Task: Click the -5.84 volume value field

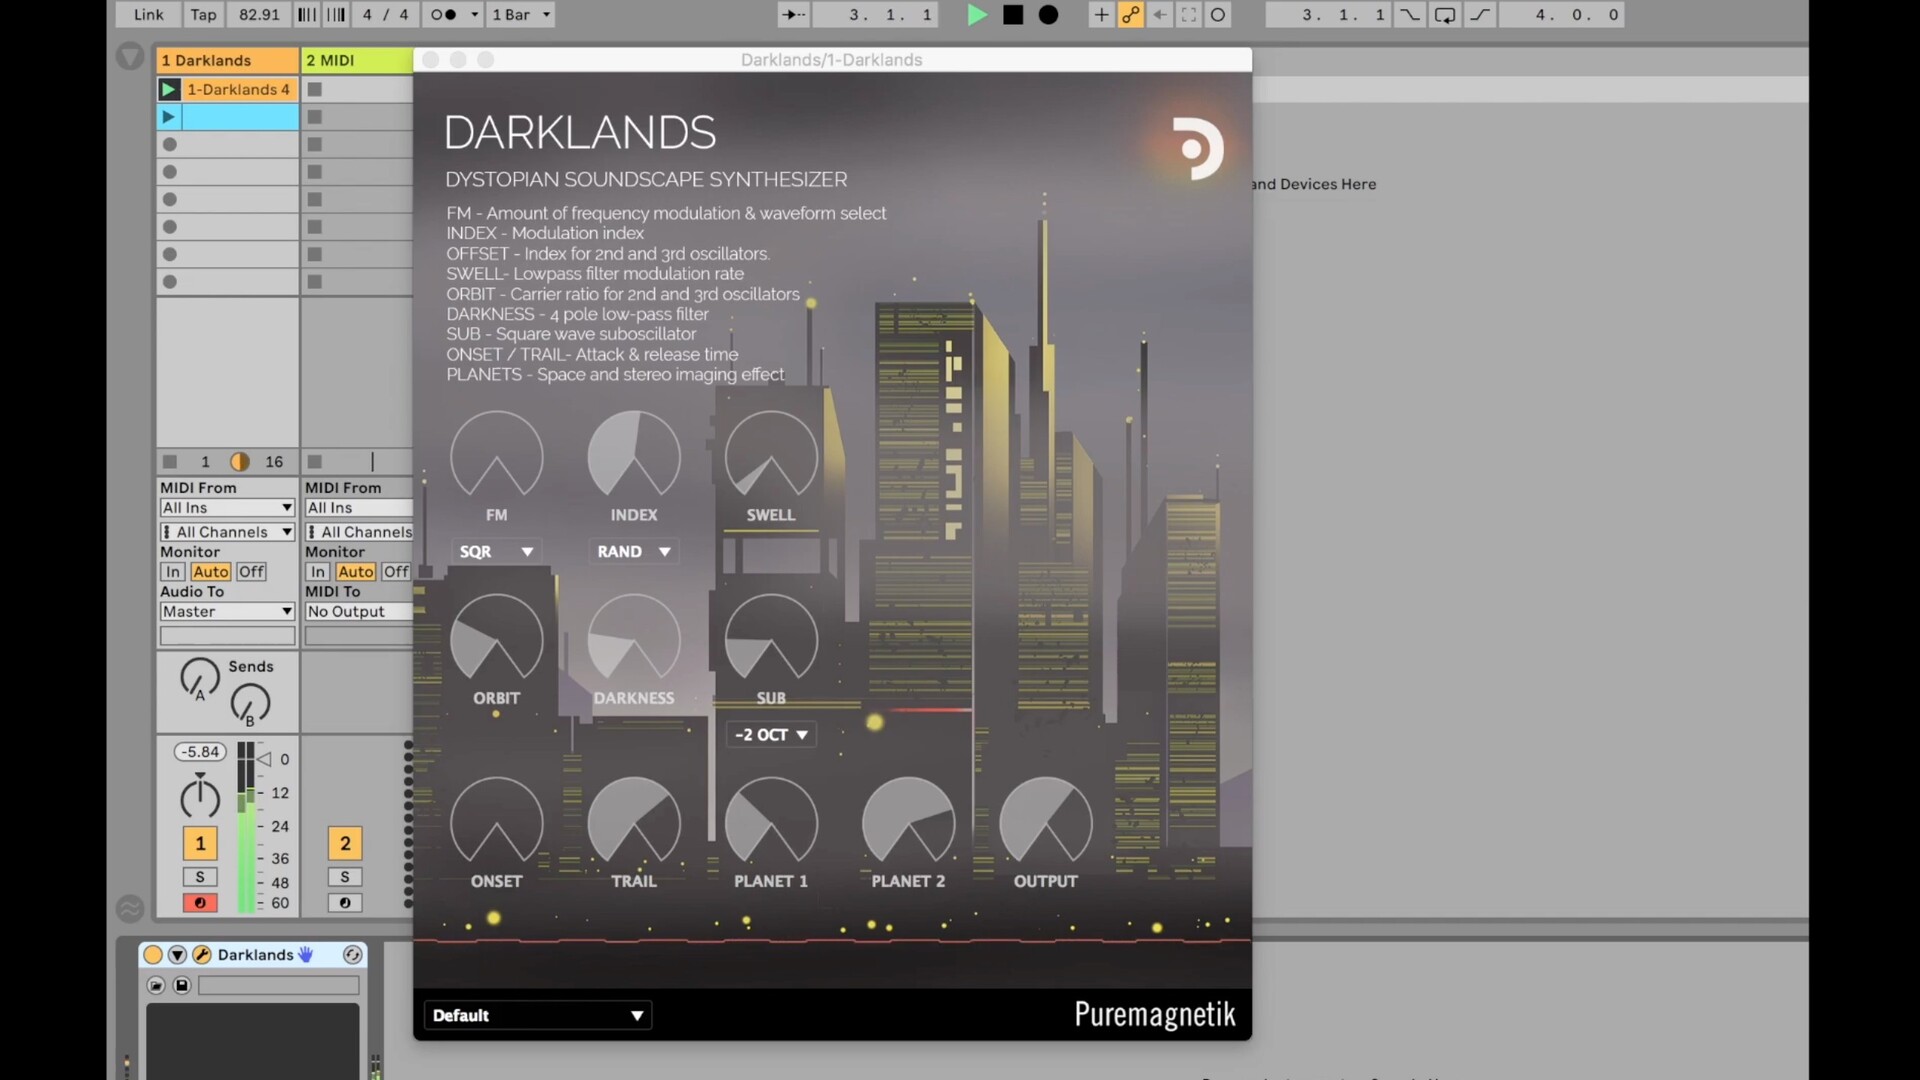Action: 201,752
